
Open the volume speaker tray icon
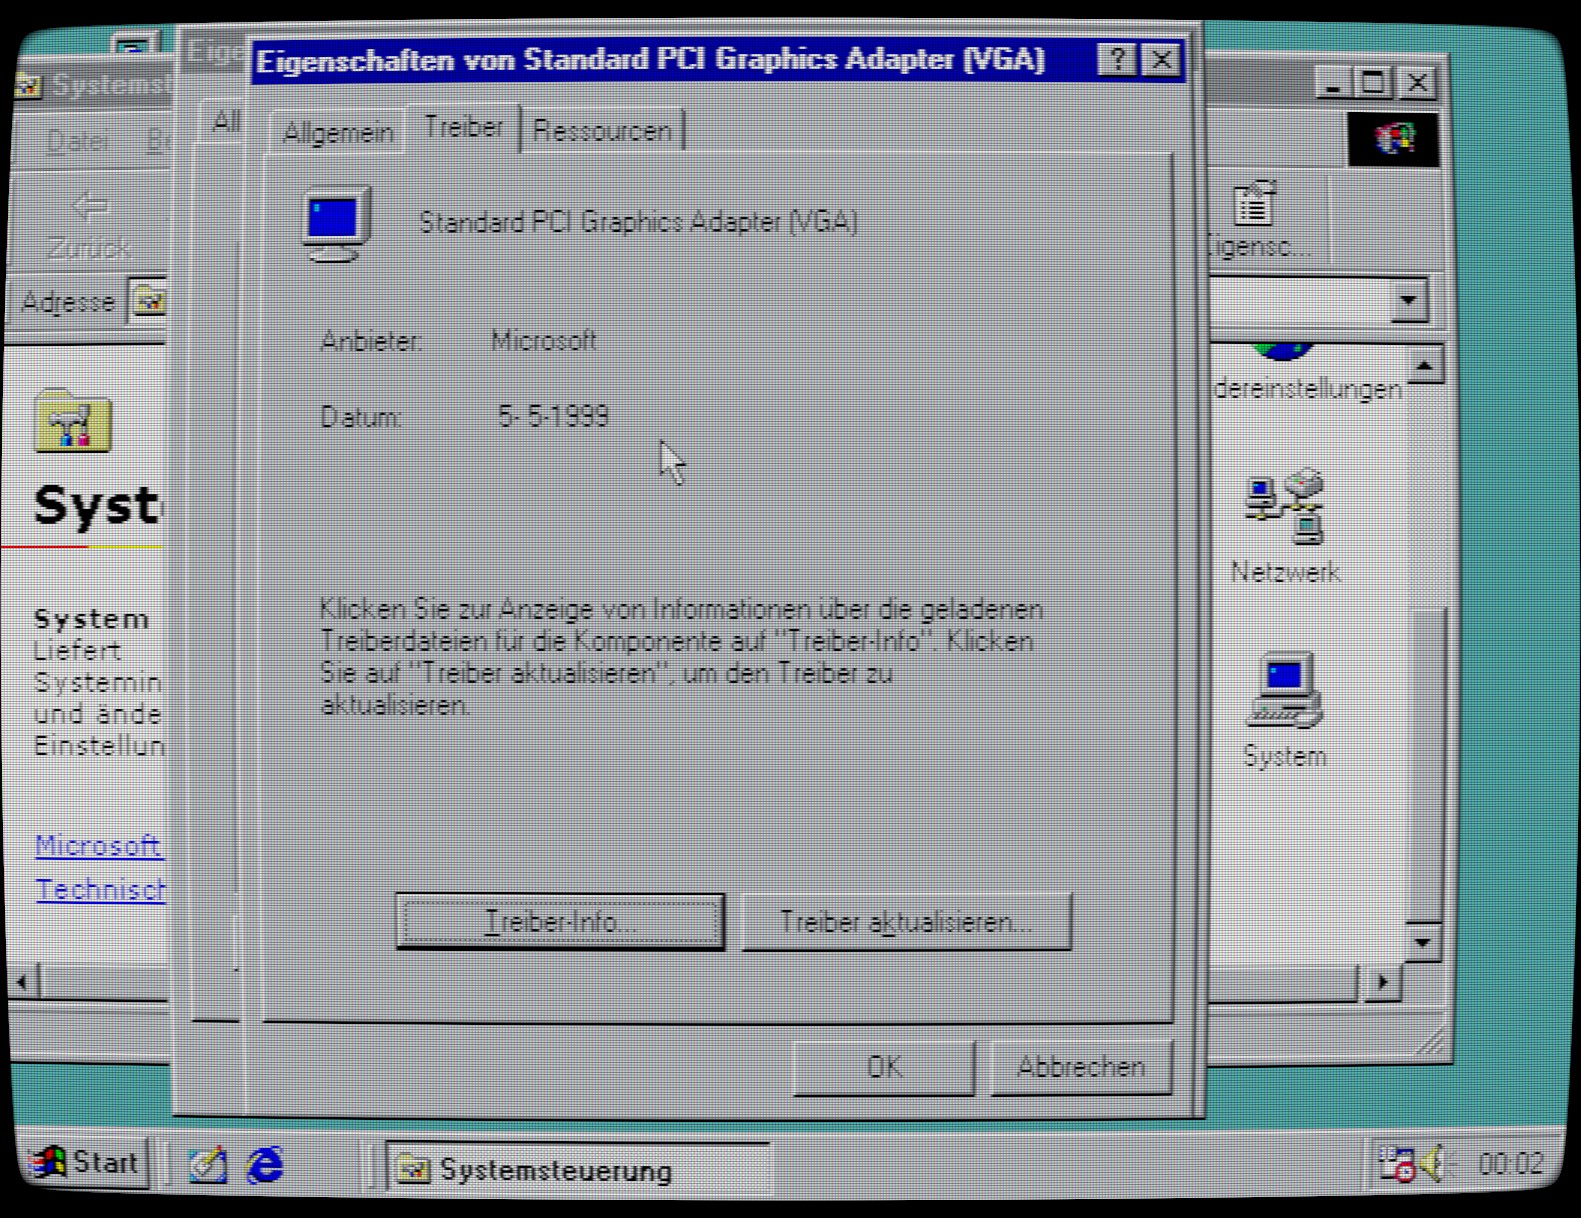1434,1163
